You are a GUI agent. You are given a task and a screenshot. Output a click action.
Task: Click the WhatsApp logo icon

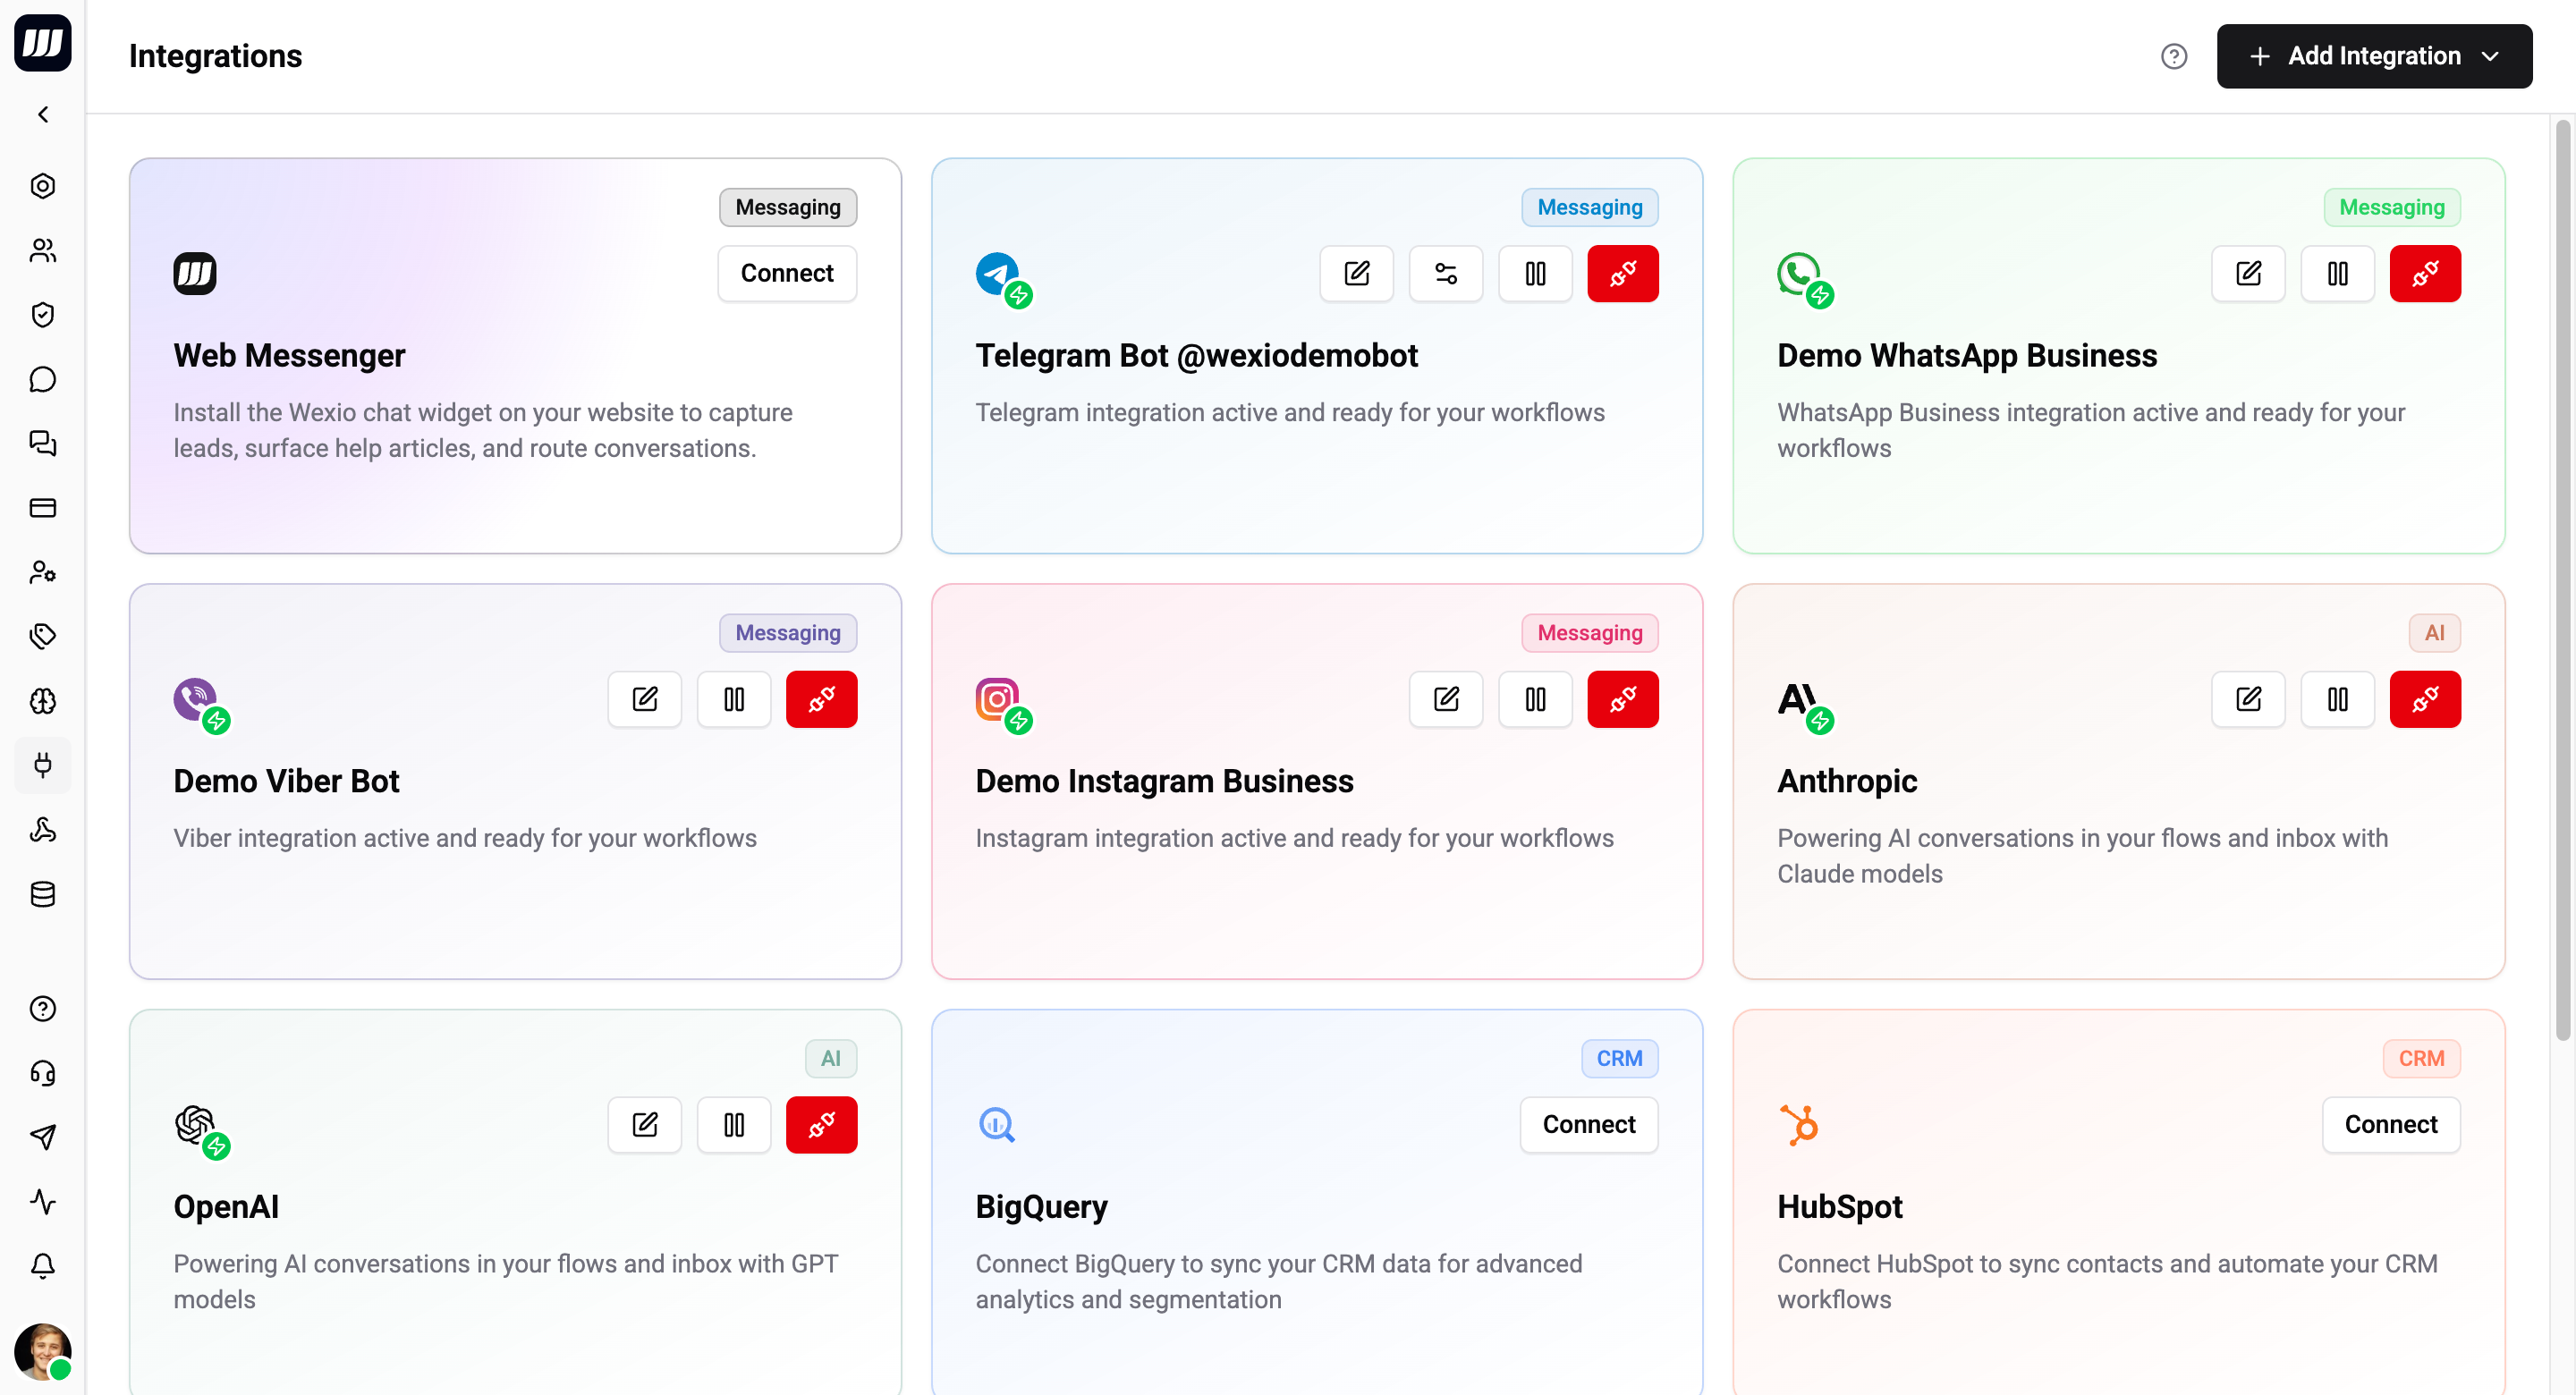(1799, 273)
